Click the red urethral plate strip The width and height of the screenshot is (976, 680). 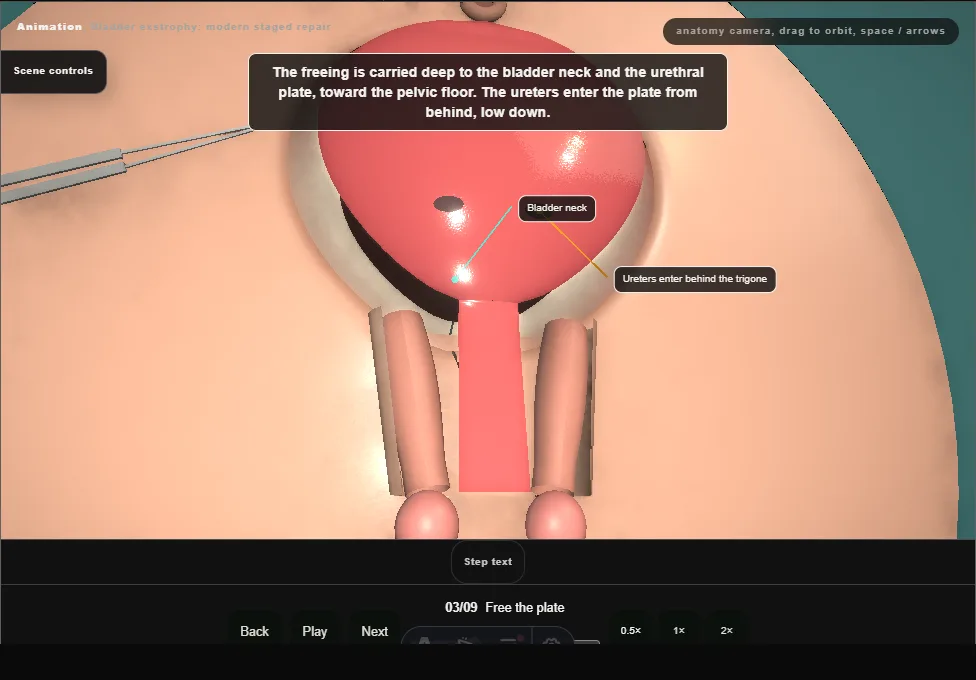coord(494,396)
